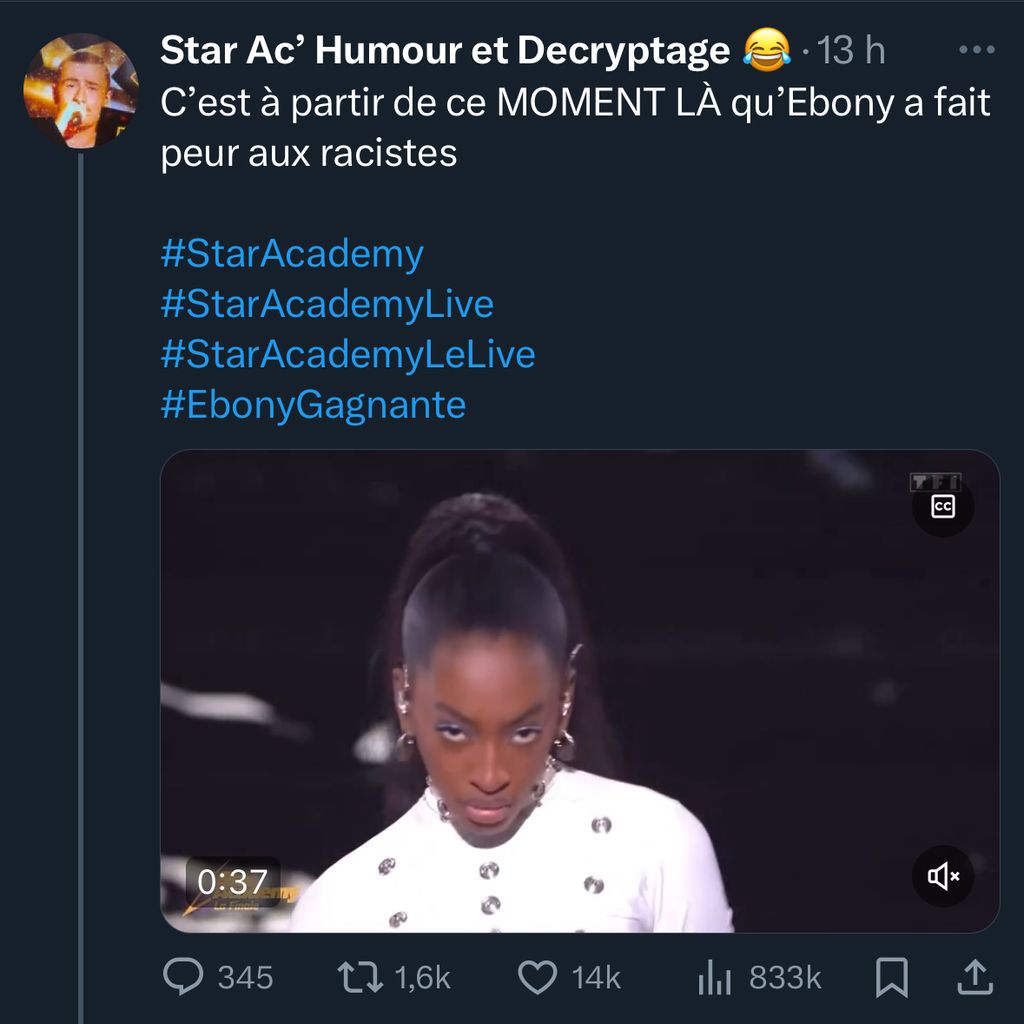This screenshot has width=1024, height=1024.
Task: Select the #StarAcademyLeLive hashtag
Action: [x=348, y=355]
